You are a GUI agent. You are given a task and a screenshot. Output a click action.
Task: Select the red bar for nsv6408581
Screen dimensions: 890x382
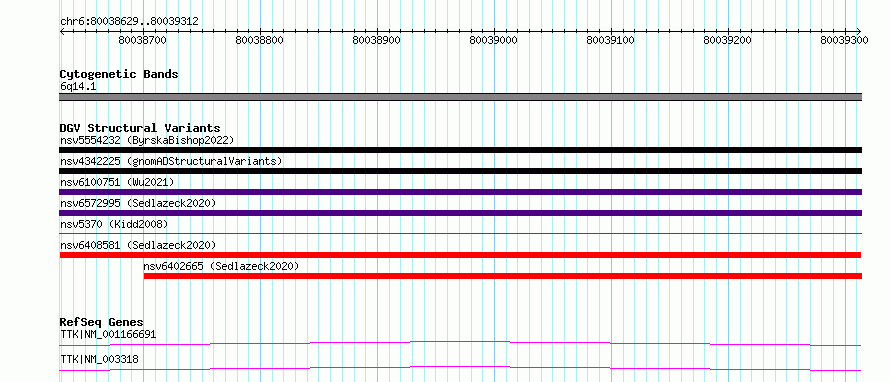[x=460, y=255]
